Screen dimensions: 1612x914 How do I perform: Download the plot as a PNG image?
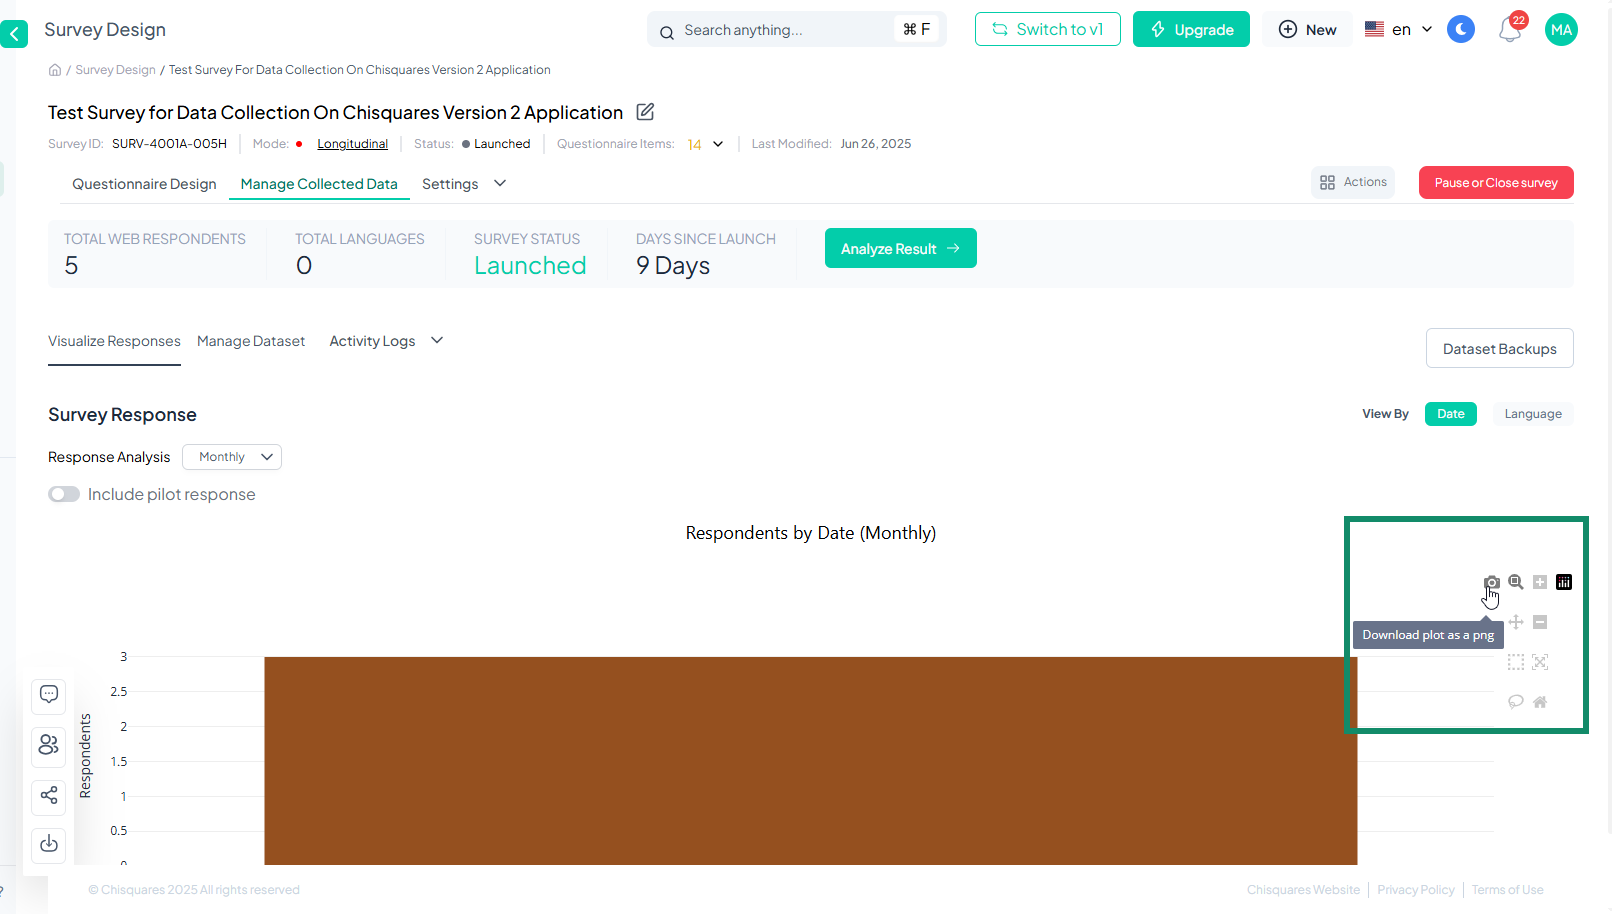(x=1492, y=582)
